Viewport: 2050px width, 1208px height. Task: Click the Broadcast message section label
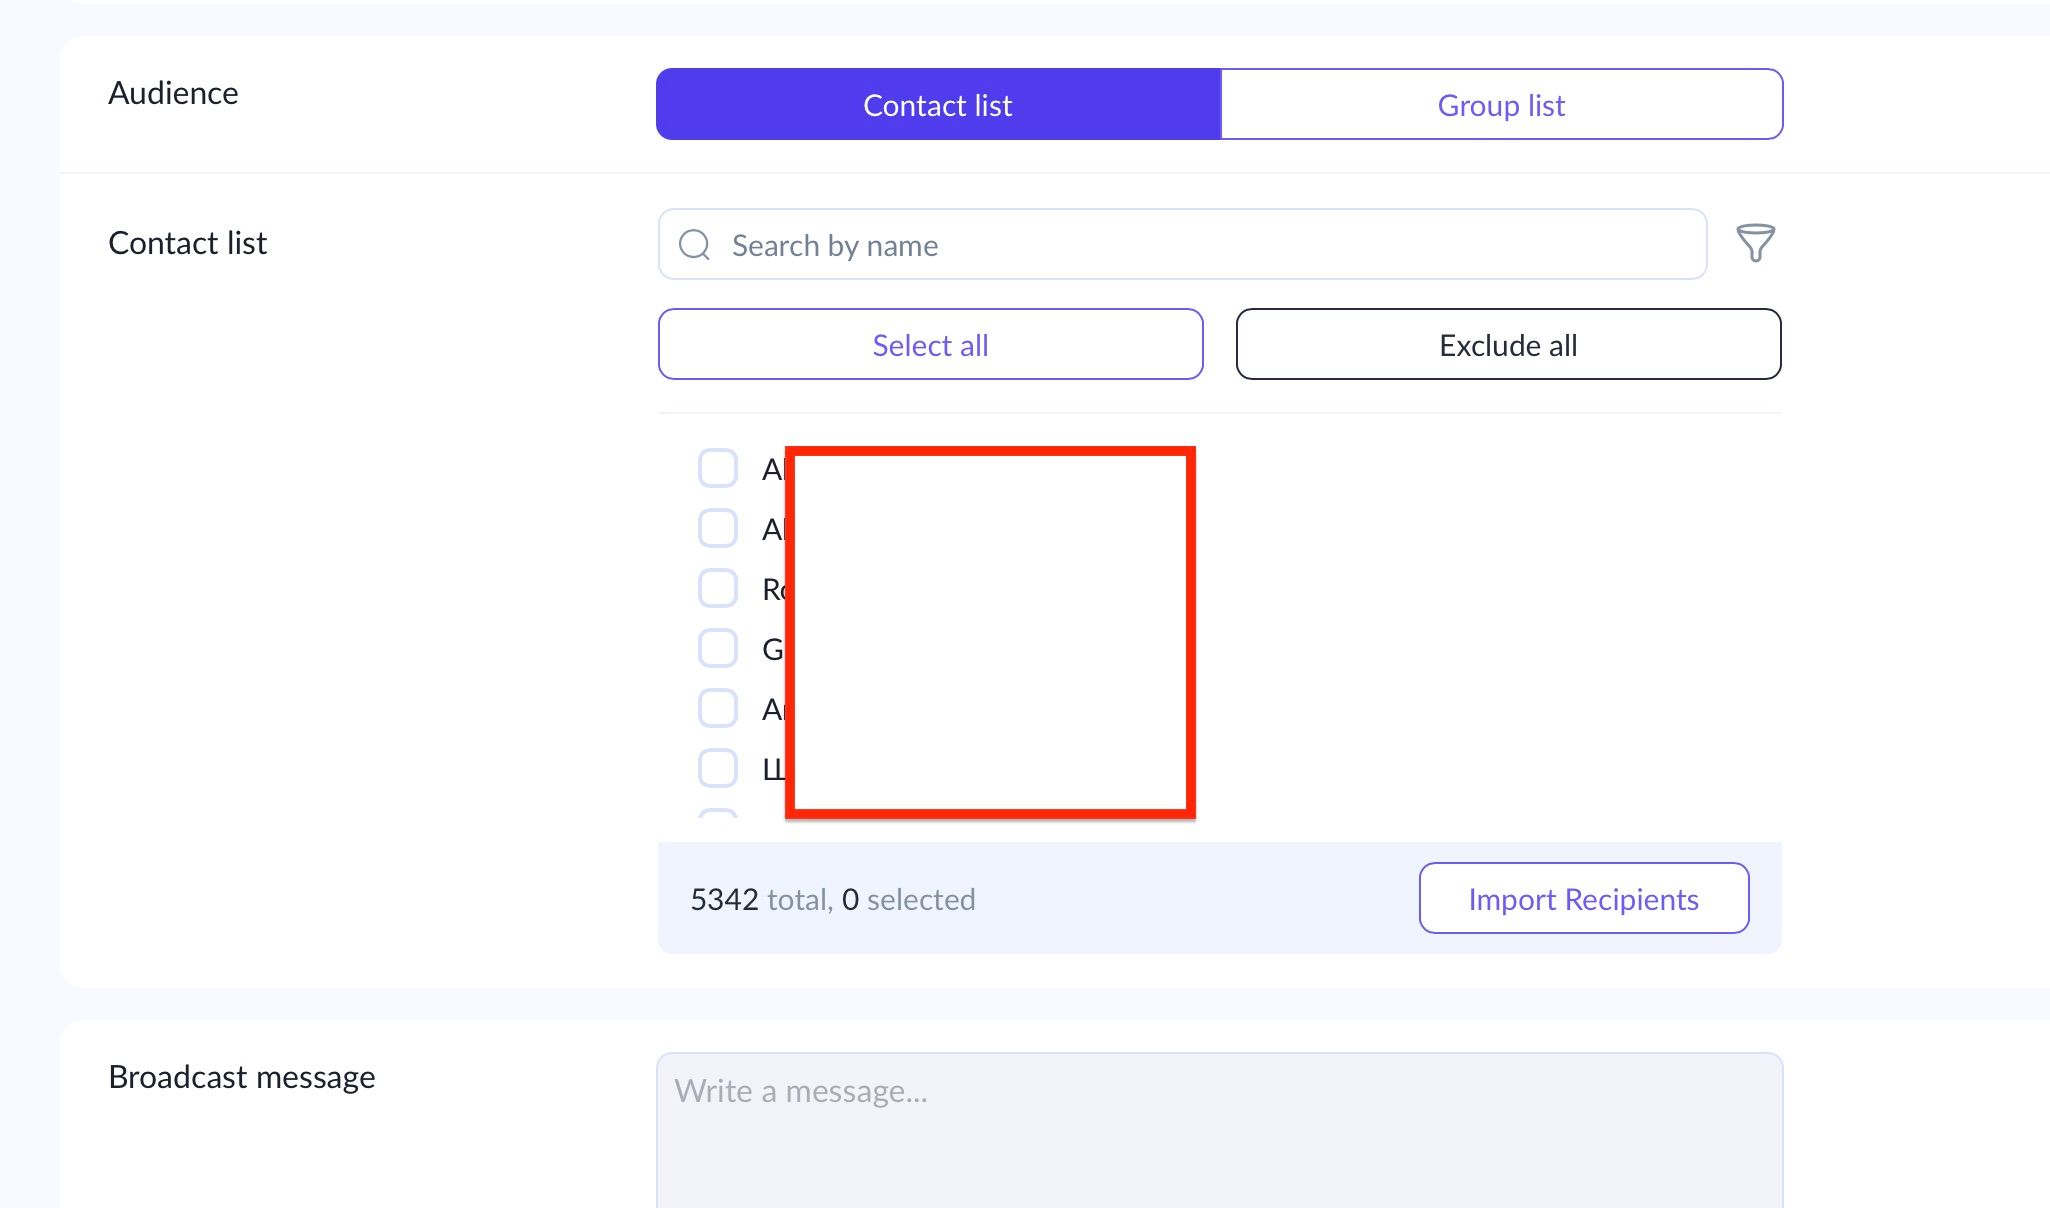(242, 1077)
